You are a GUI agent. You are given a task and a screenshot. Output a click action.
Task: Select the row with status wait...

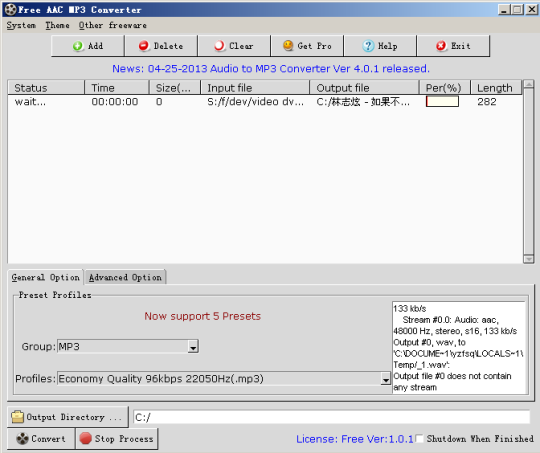(x=265, y=102)
